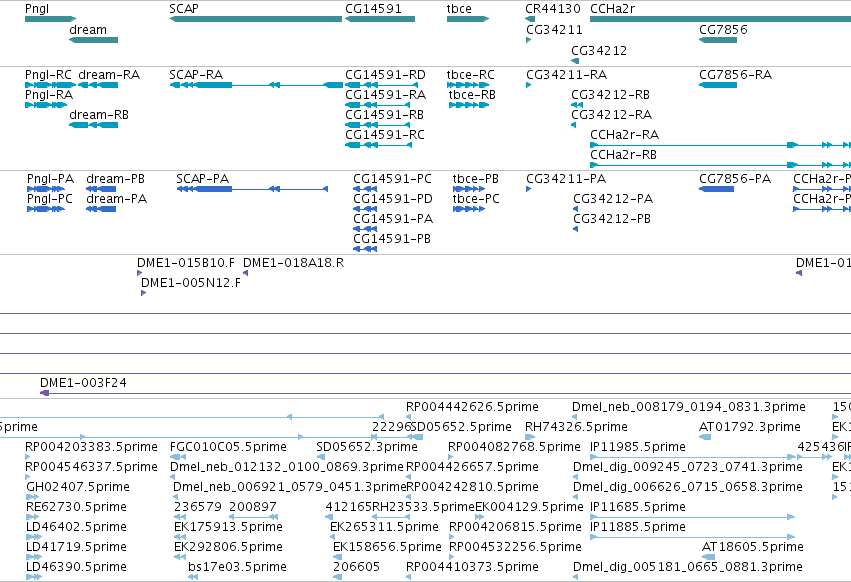This screenshot has width=851, height=582.
Task: Click the tbce gene label
Action: 459,9
